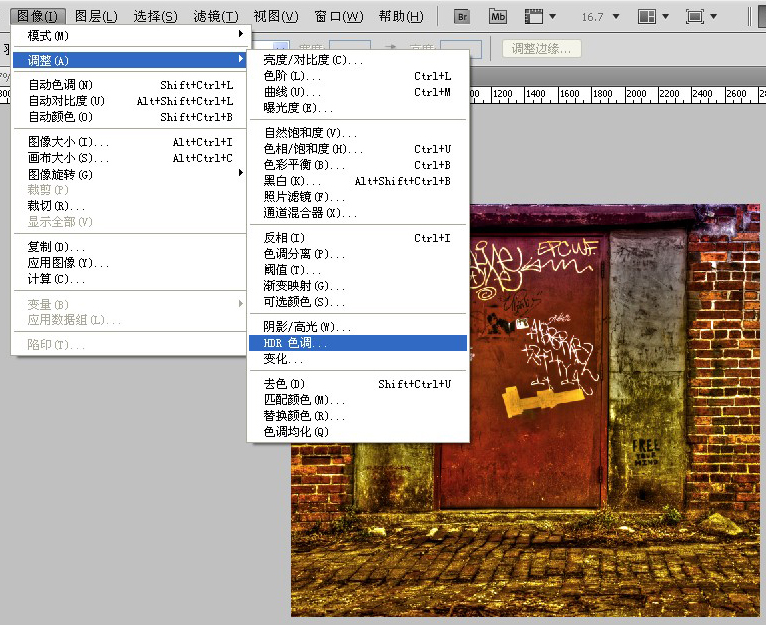The width and height of the screenshot is (766, 625).
Task: Choose 照片滤镜 (F)...
Action: [358, 196]
